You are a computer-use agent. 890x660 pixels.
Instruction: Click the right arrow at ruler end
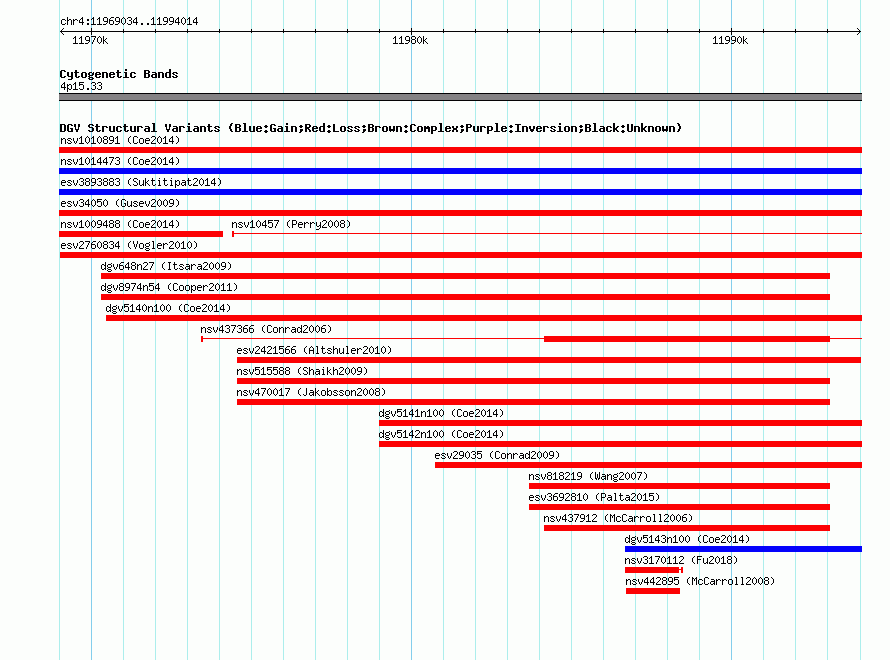point(859,31)
